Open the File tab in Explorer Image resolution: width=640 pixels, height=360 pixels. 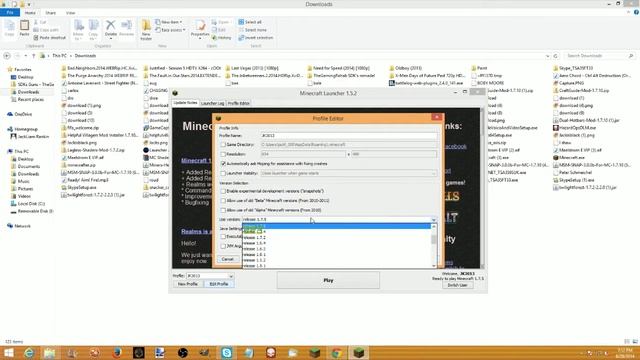[10, 13]
